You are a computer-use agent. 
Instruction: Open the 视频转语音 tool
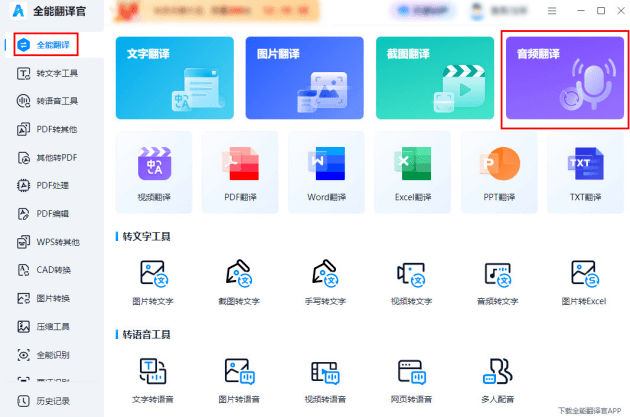pos(325,381)
